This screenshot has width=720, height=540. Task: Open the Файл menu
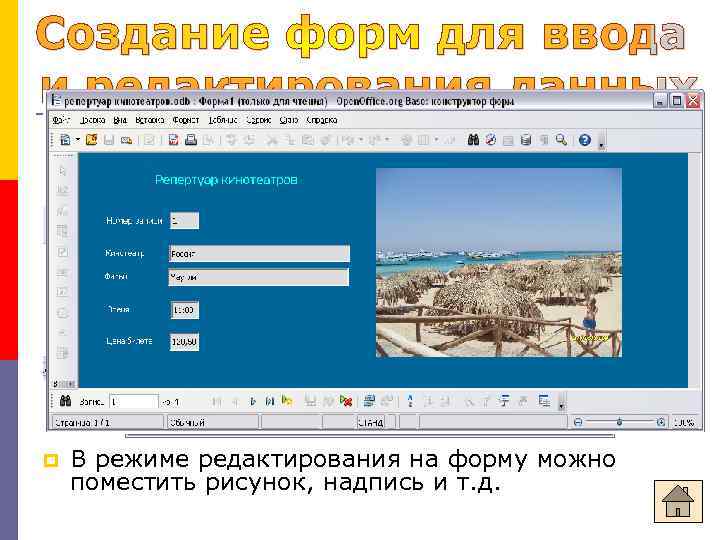coord(61,120)
